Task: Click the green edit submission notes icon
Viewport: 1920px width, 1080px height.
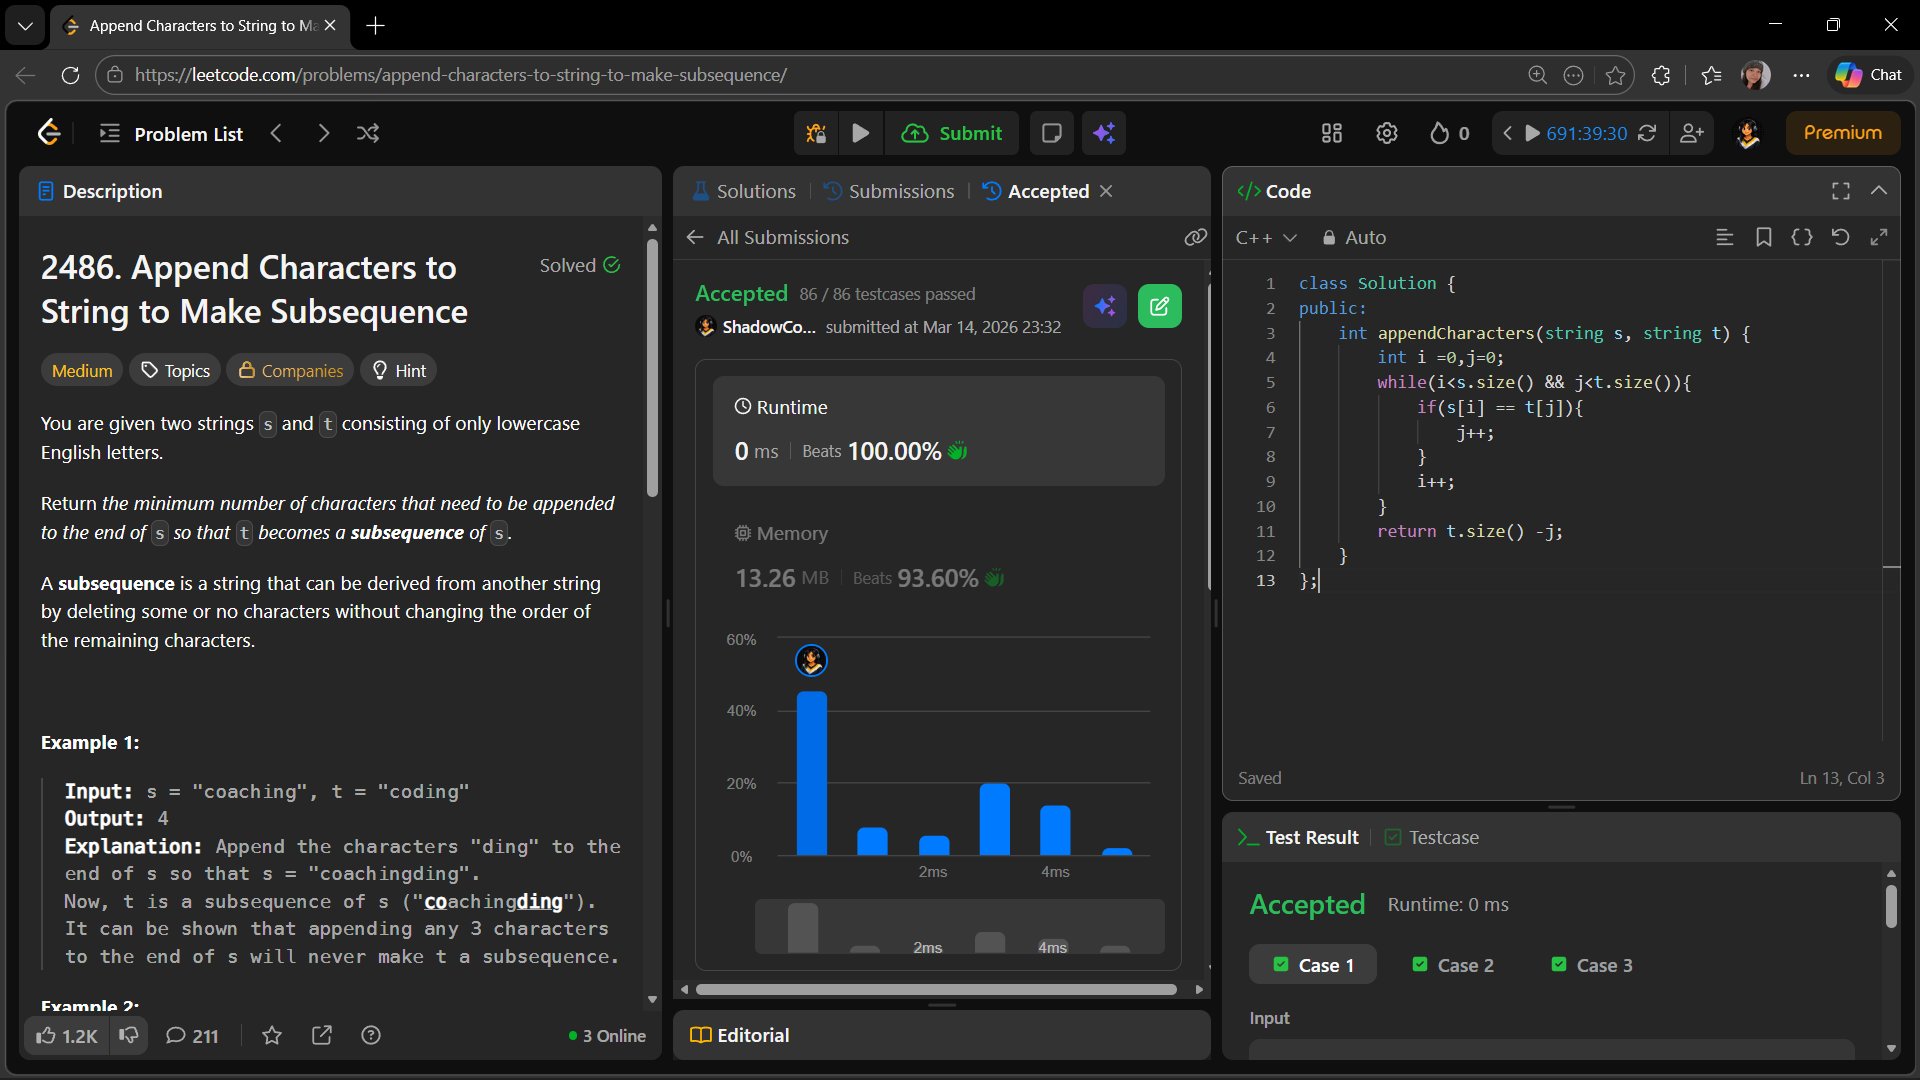Action: (1159, 306)
